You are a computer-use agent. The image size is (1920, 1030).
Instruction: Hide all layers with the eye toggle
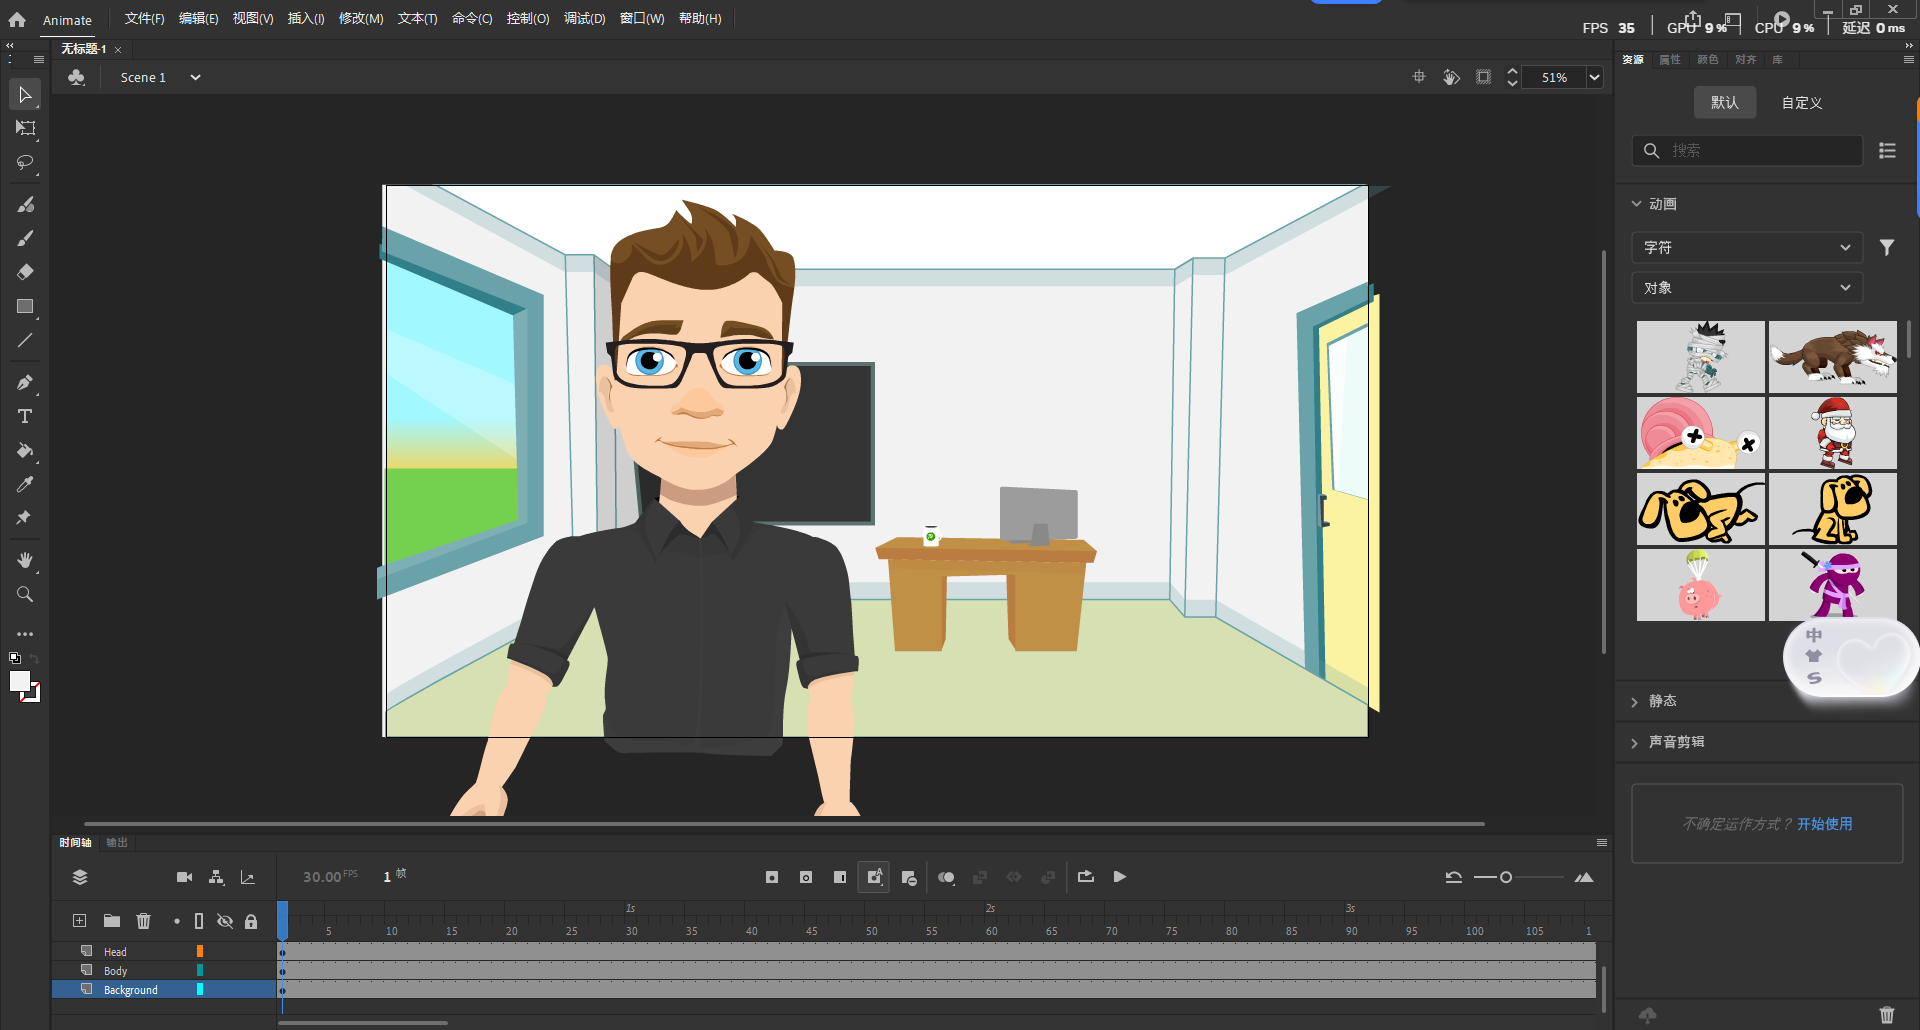225,921
